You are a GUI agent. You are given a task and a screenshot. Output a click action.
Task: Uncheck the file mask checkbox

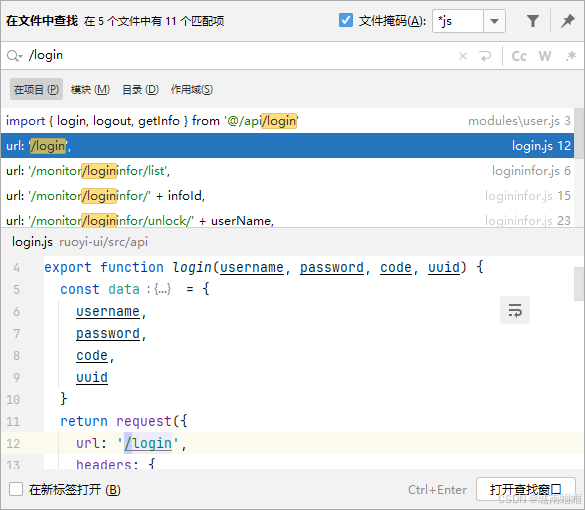coord(345,21)
